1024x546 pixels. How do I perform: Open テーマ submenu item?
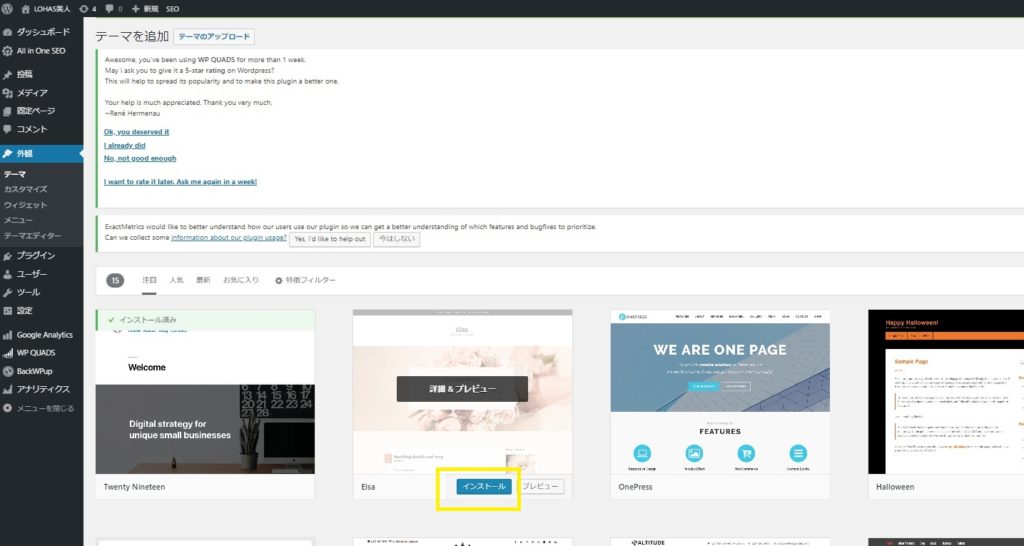pyautogui.click(x=15, y=174)
